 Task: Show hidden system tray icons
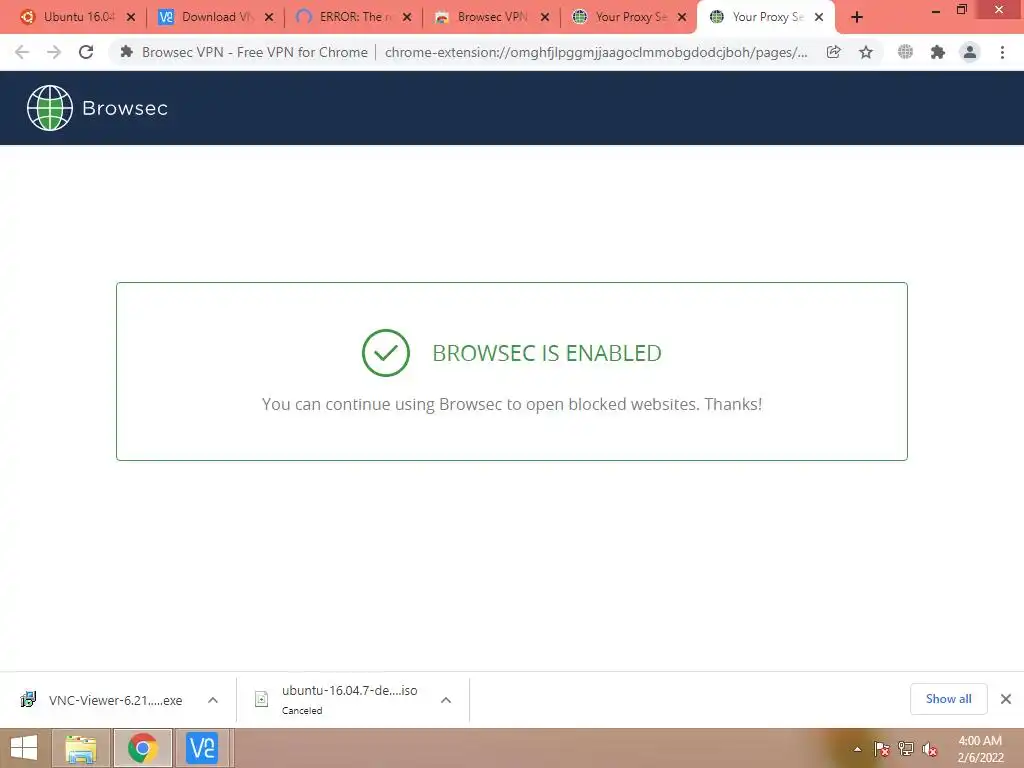[857, 749]
